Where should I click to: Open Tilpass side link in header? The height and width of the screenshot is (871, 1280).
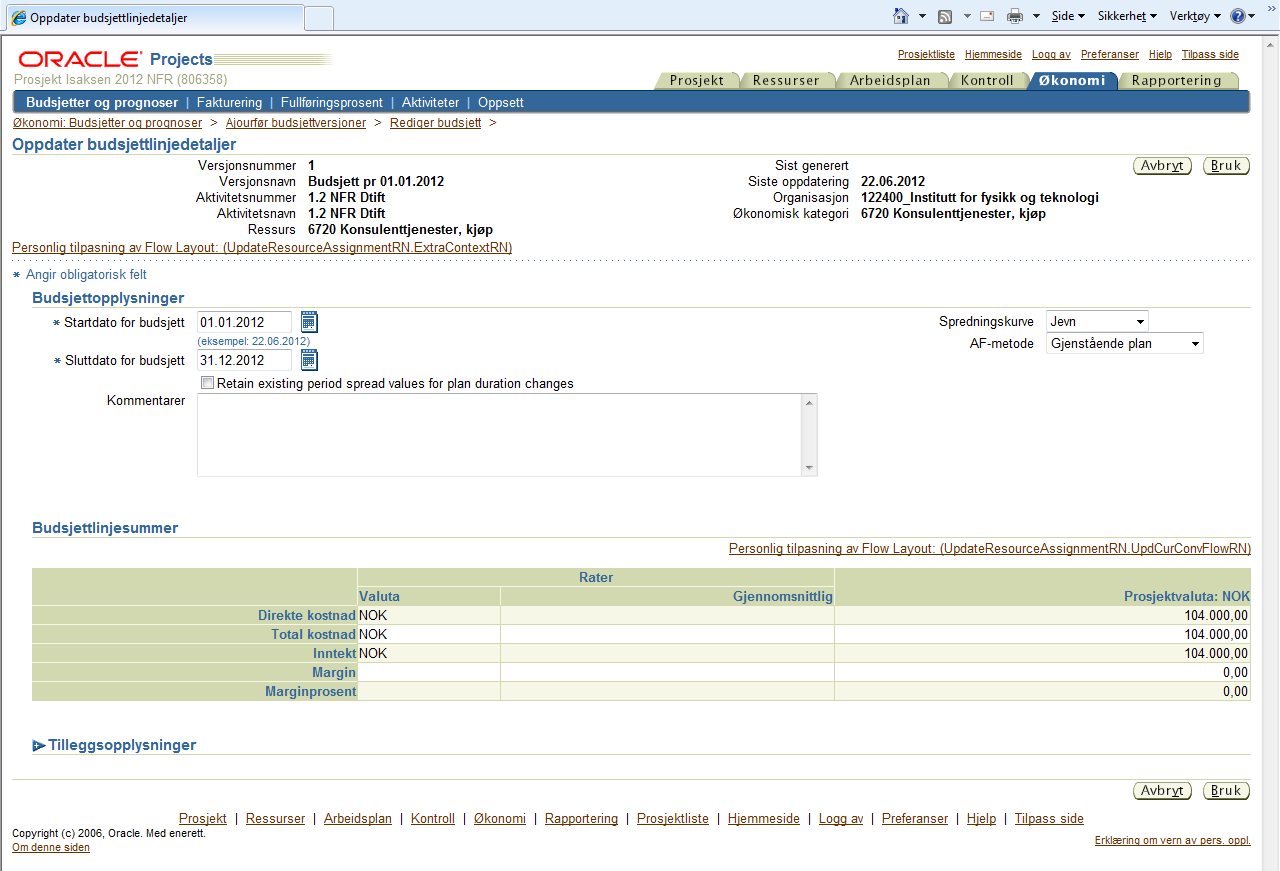pyautogui.click(x=1210, y=55)
